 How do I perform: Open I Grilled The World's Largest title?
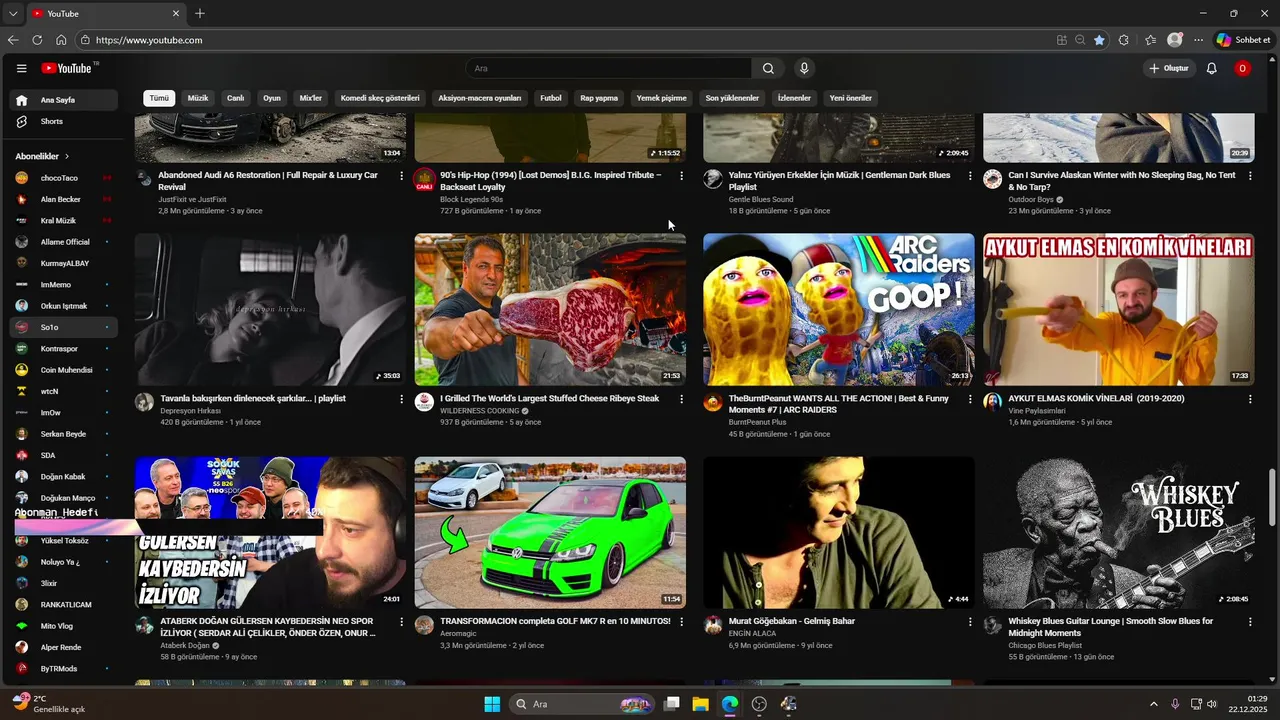point(549,398)
